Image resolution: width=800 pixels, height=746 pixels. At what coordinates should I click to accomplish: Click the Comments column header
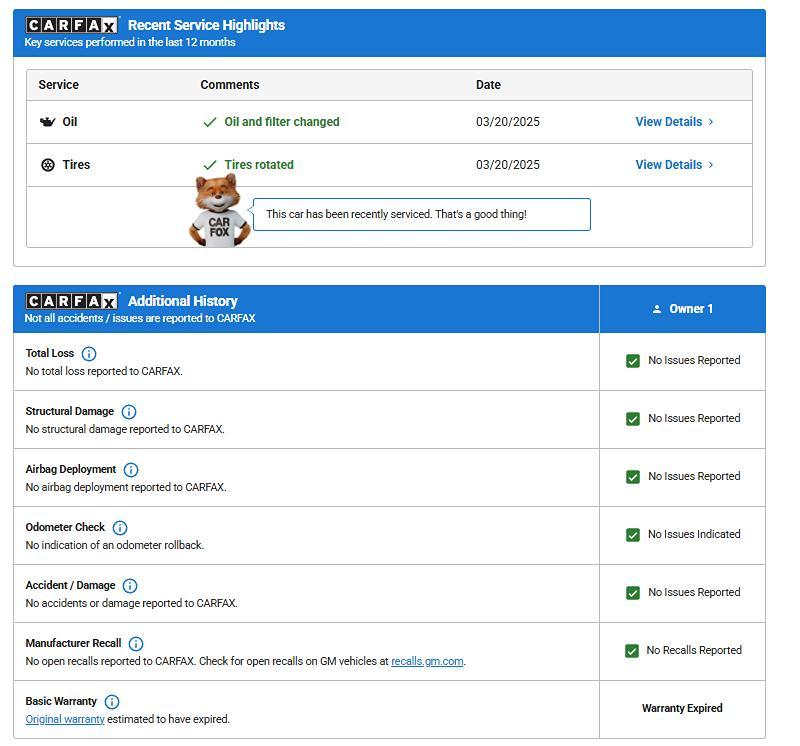coord(230,85)
